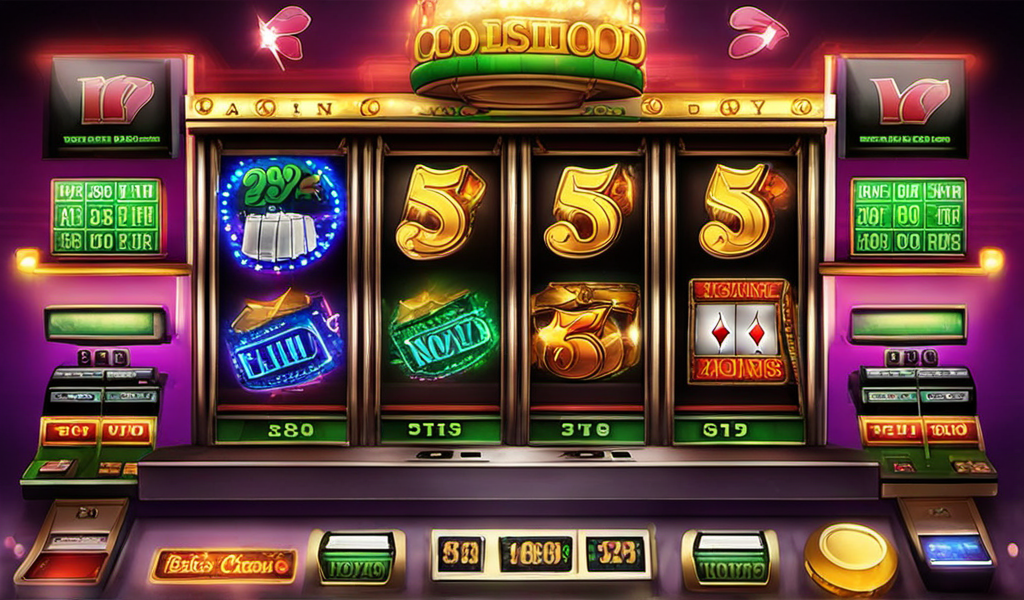Open the right green paytable panel

908,217
